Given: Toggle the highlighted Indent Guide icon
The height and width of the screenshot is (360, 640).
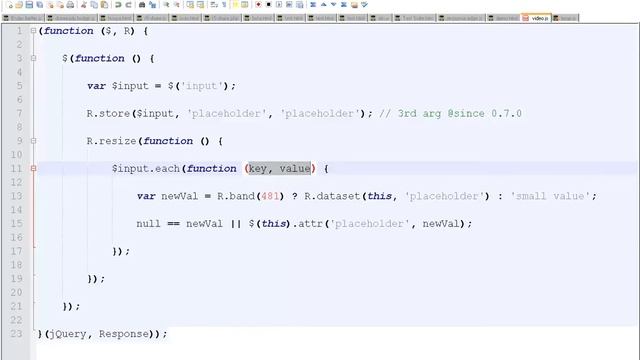Looking at the screenshot, I should [x=235, y=5].
